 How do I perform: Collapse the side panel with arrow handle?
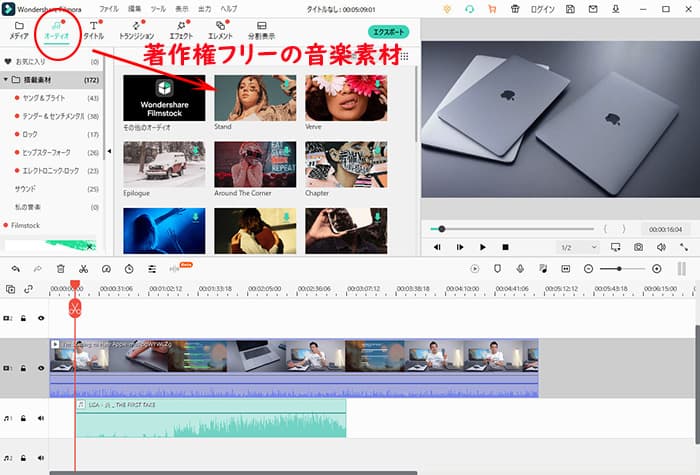click(108, 152)
